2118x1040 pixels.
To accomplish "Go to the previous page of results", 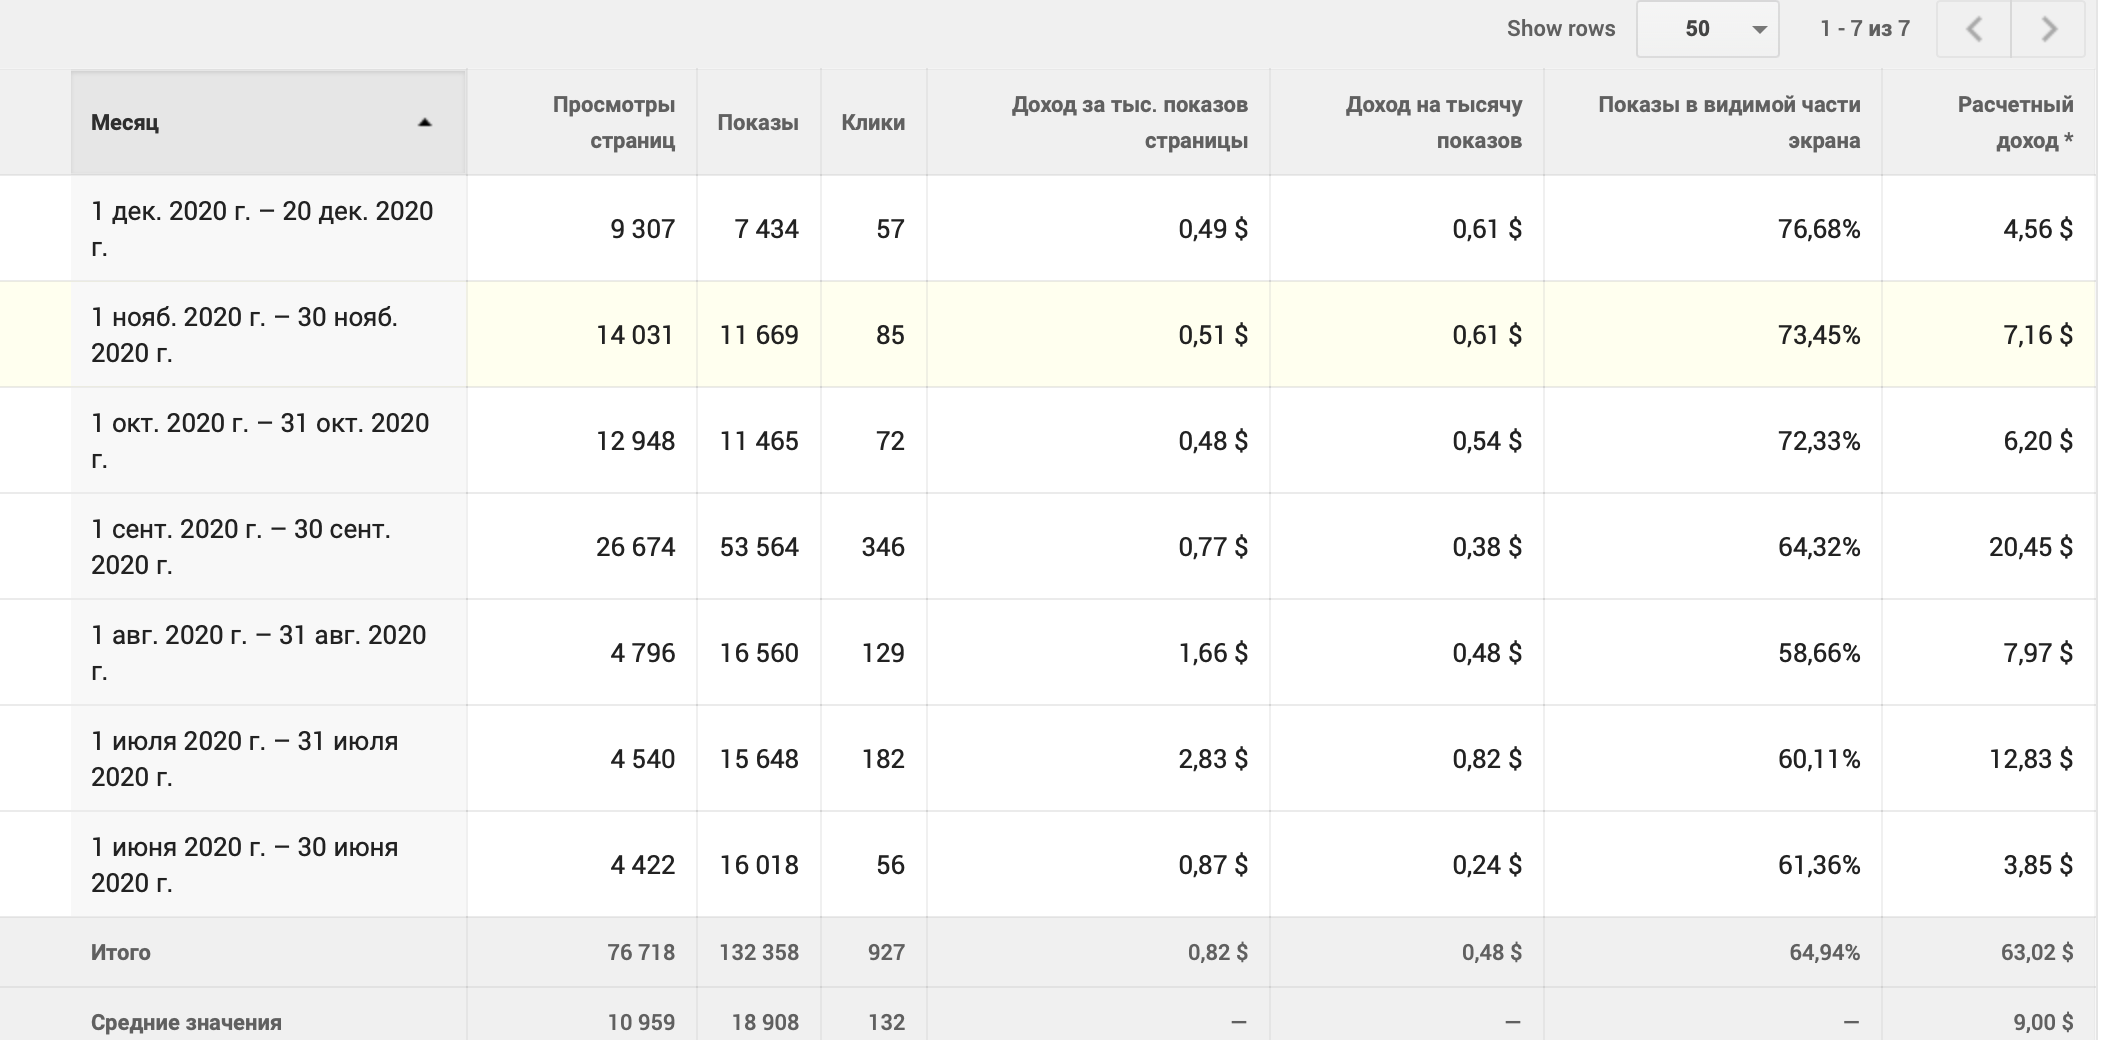I will (1974, 29).
